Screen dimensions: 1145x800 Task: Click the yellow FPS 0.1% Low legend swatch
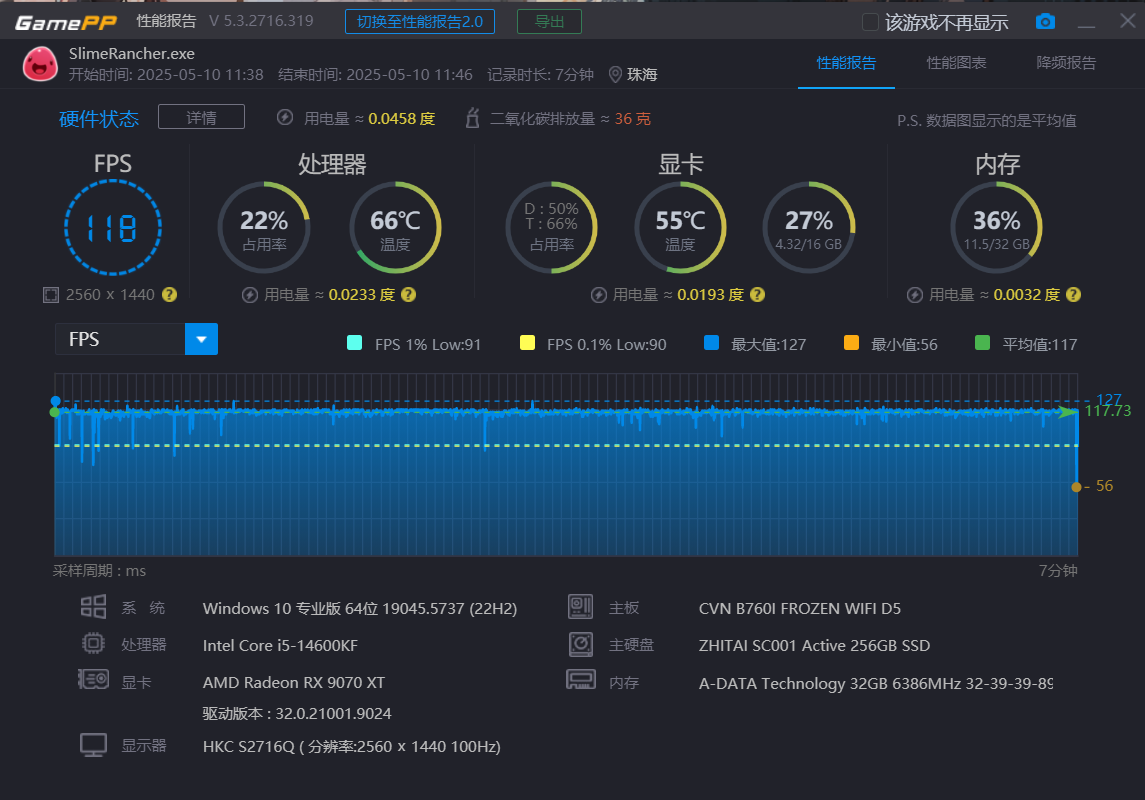[x=526, y=343]
